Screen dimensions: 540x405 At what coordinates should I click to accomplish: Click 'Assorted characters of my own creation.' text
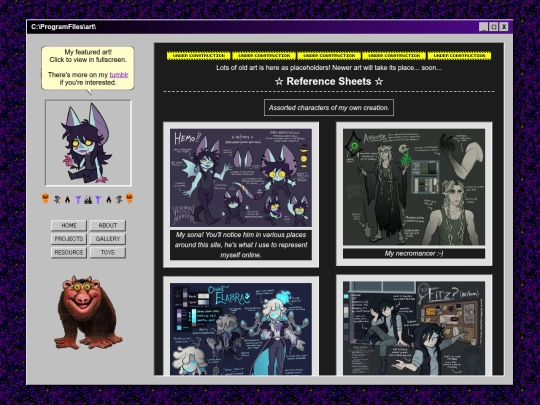tap(329, 108)
